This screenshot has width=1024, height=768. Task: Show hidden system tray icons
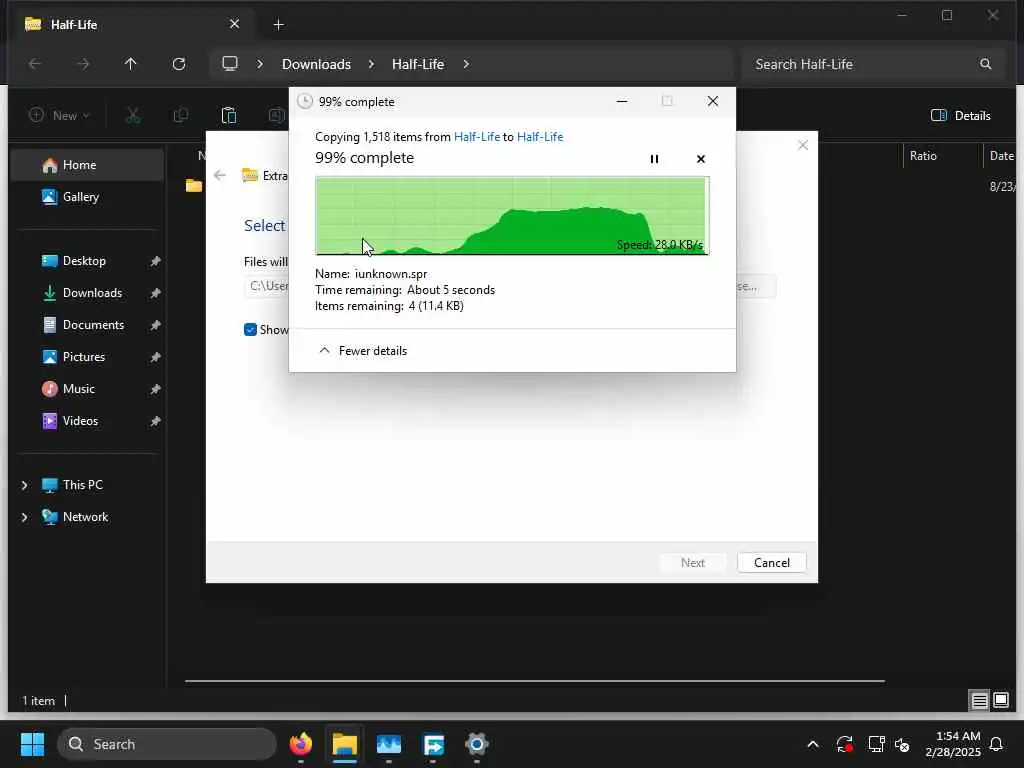[x=812, y=744]
